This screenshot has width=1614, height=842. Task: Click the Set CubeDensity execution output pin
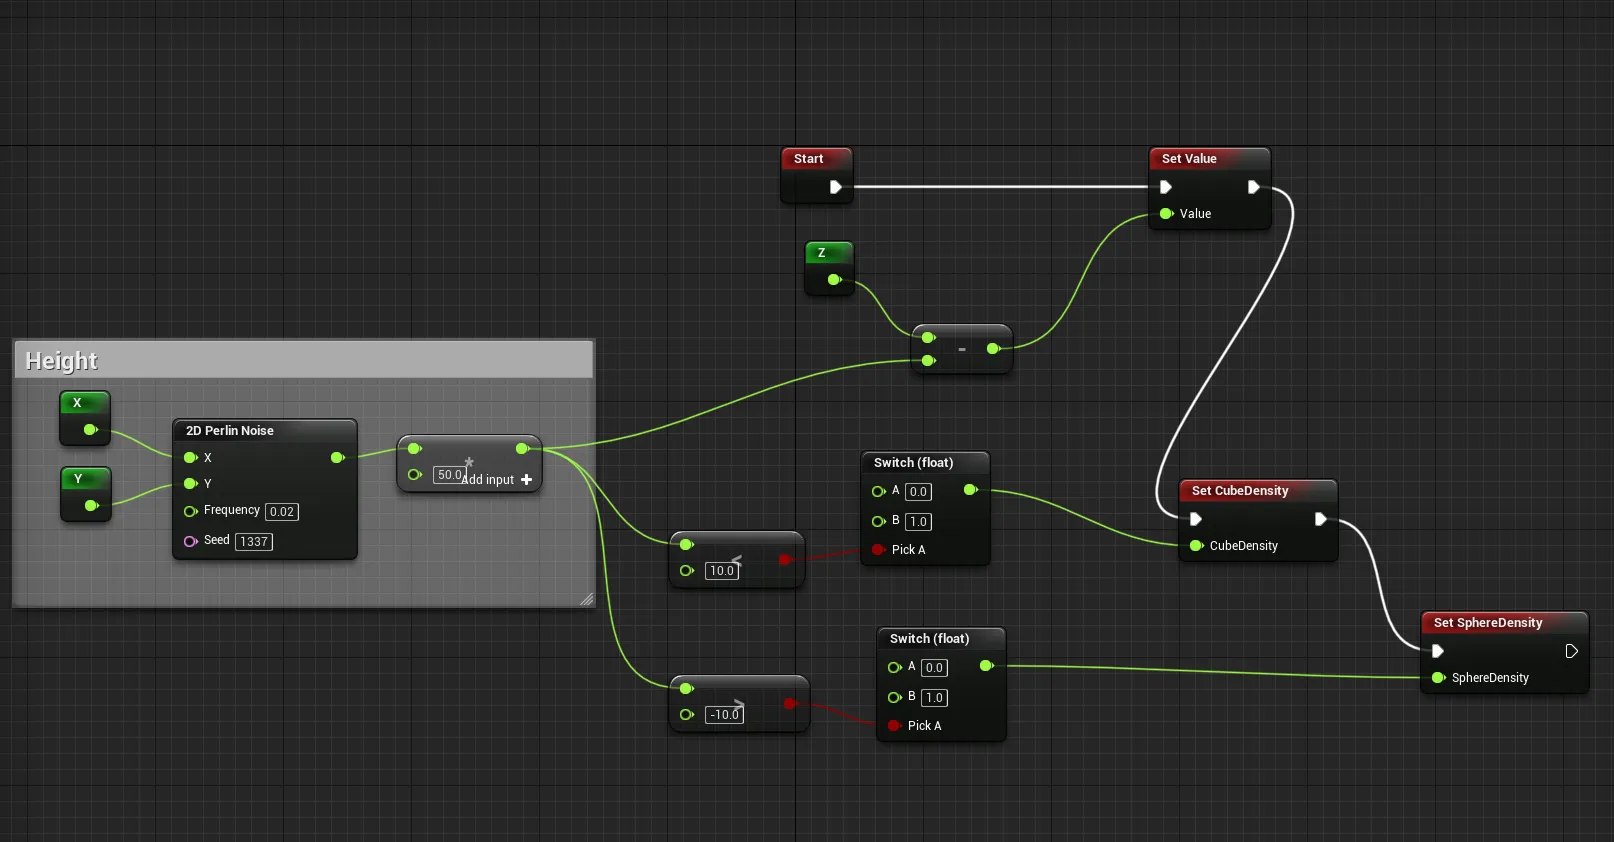pos(1320,519)
